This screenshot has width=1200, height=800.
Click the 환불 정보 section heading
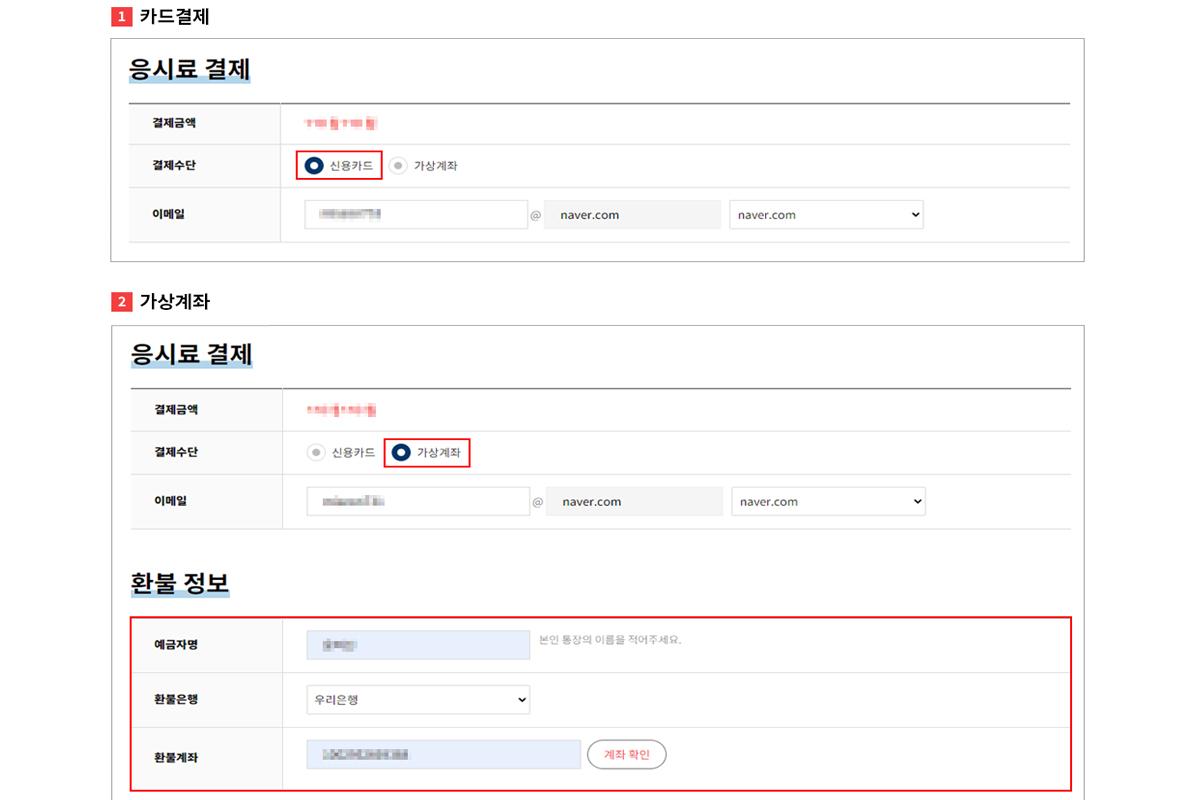[180, 583]
